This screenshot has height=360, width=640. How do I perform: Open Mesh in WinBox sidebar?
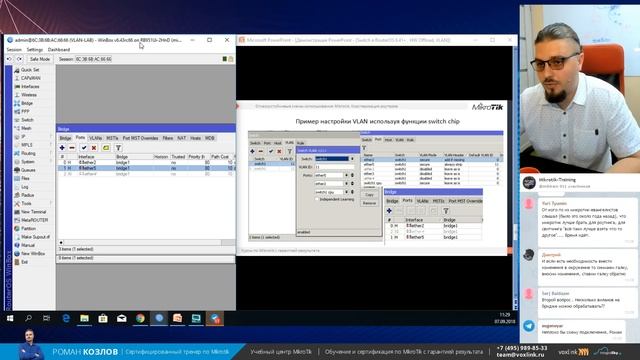(x=26, y=128)
